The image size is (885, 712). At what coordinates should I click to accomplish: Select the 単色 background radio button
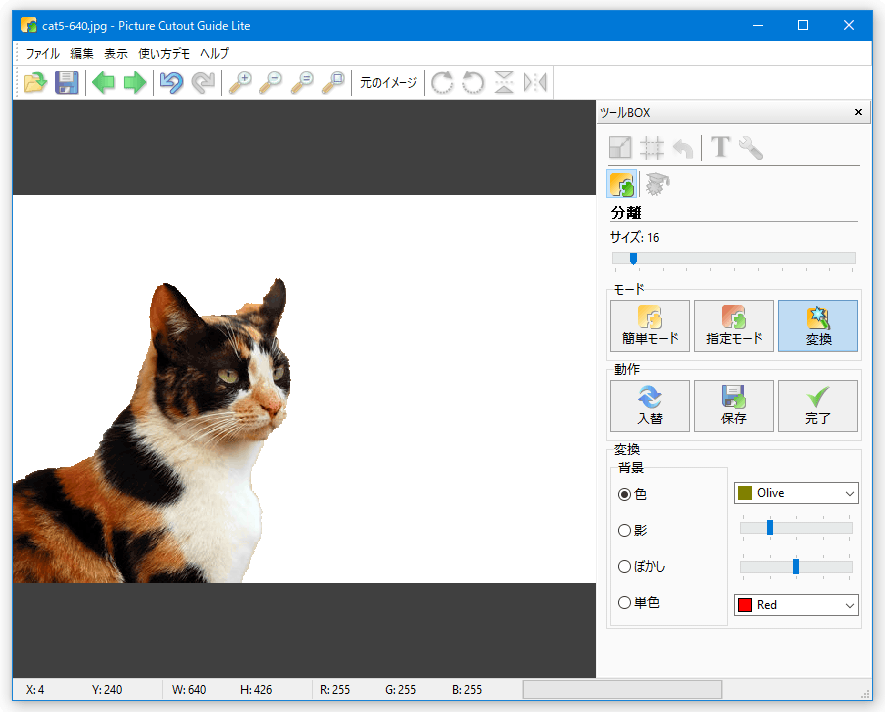tap(624, 602)
